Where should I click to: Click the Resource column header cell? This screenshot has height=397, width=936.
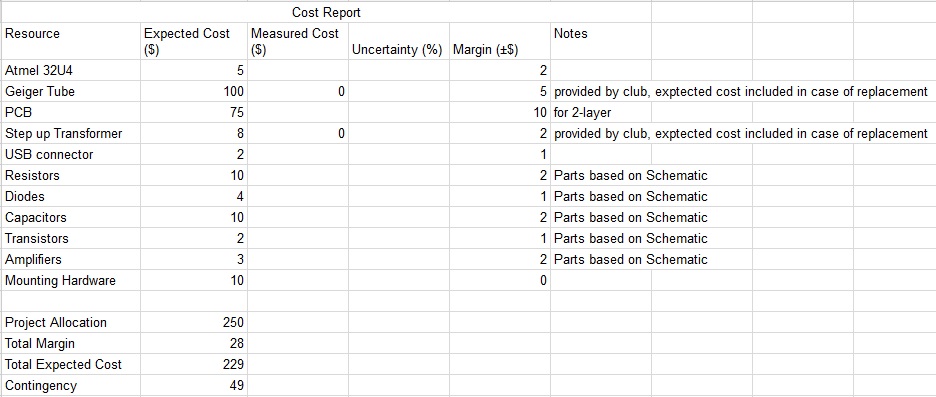point(71,41)
